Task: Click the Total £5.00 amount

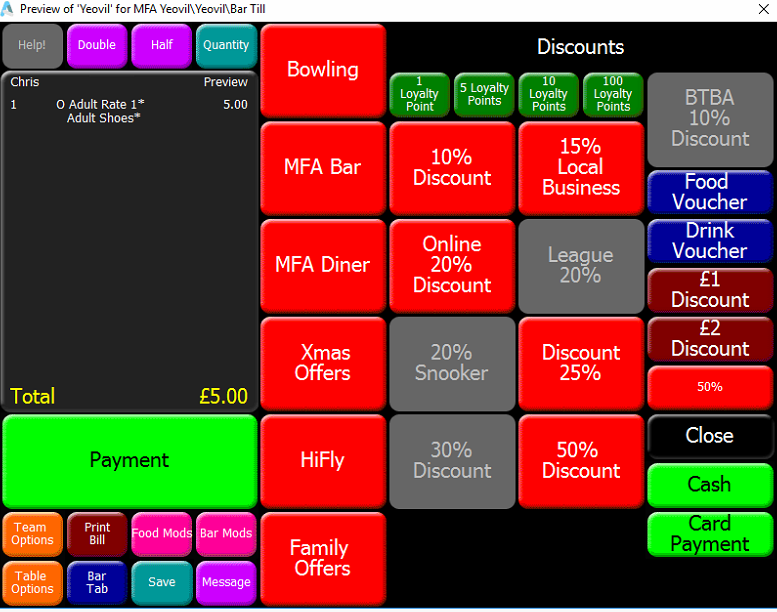Action: [x=223, y=396]
